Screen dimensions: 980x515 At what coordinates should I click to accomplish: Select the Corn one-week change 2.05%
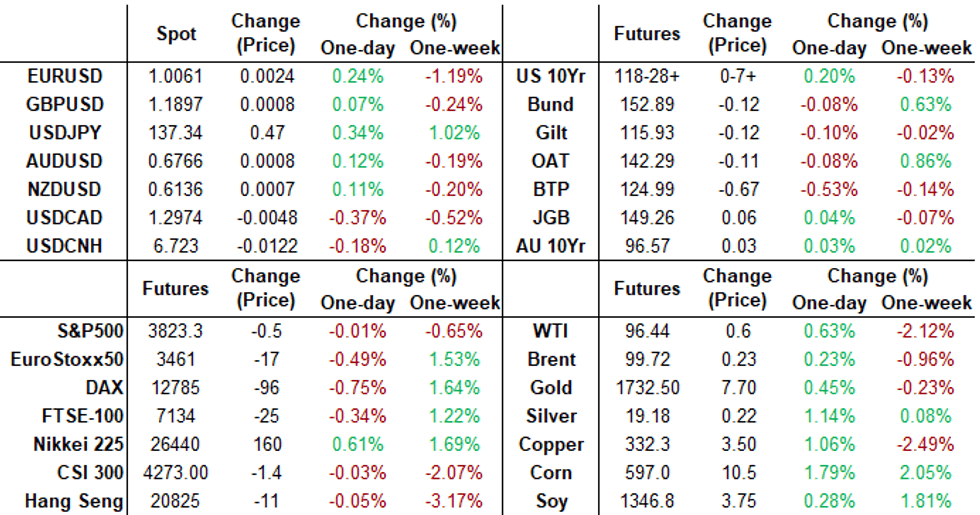click(925, 473)
